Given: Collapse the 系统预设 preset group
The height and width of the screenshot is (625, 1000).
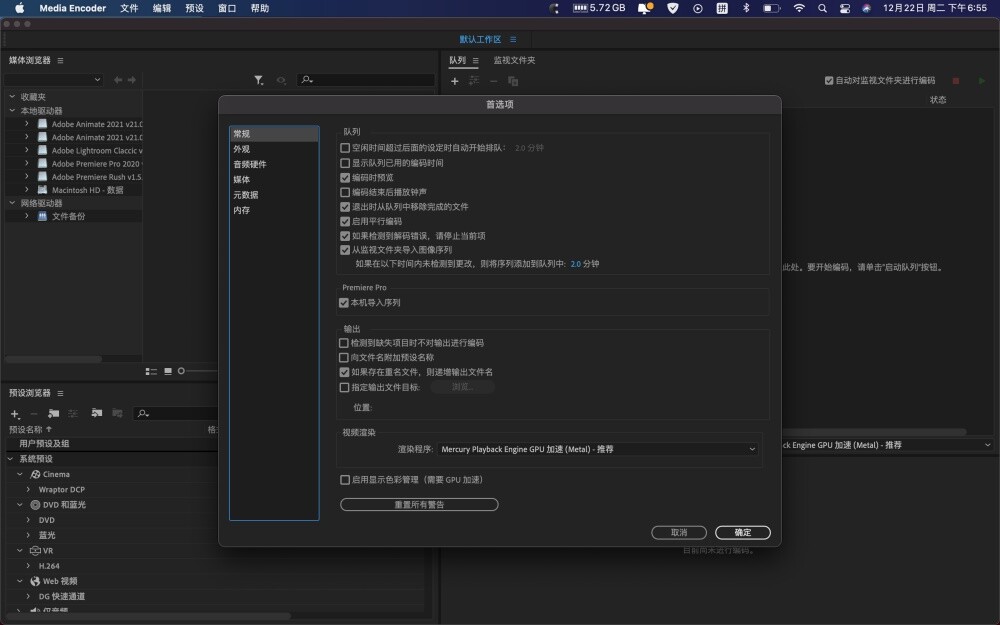Looking at the screenshot, I should (10, 459).
